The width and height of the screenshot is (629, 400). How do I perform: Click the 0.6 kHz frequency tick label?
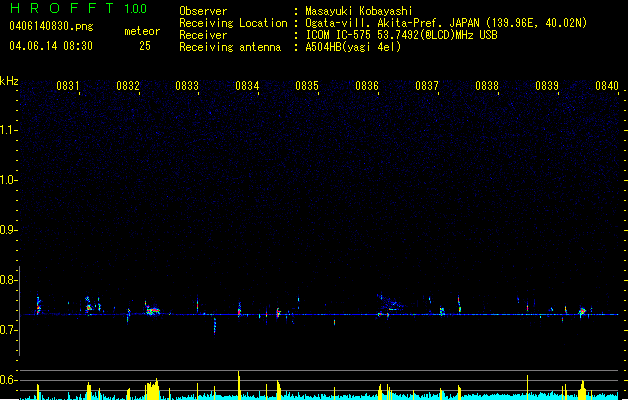(8, 380)
